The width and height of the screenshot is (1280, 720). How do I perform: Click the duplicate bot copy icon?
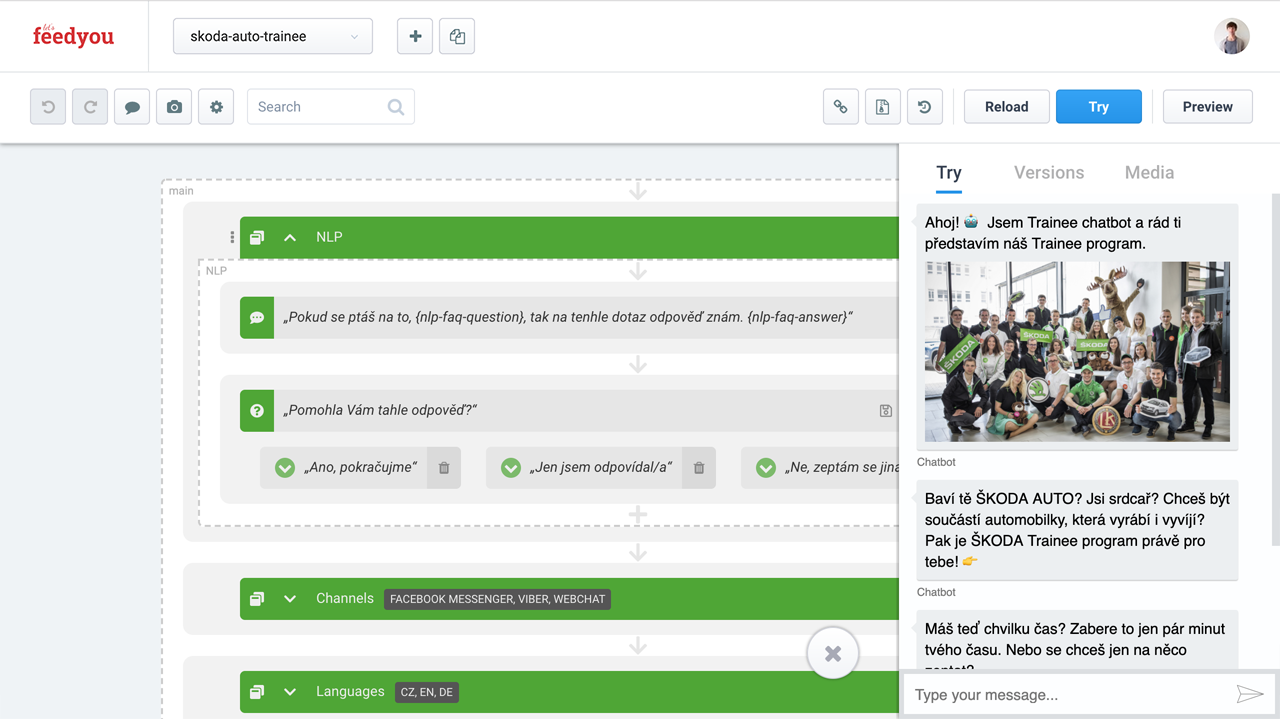(457, 36)
